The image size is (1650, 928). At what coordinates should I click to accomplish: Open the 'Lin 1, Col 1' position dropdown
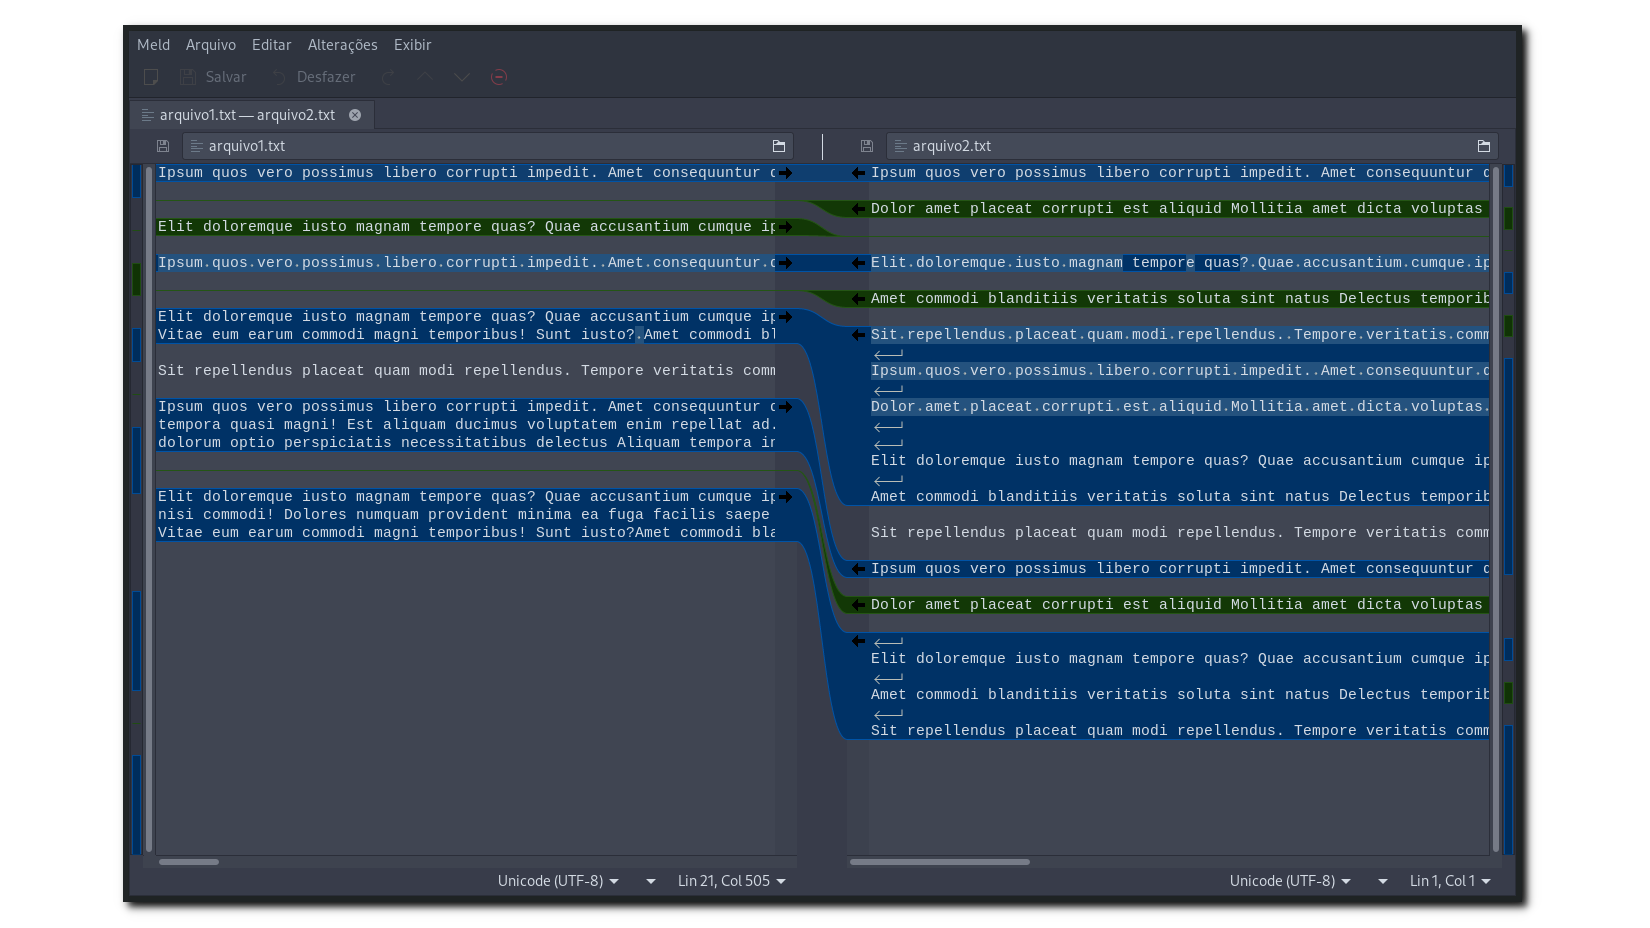click(x=1450, y=881)
